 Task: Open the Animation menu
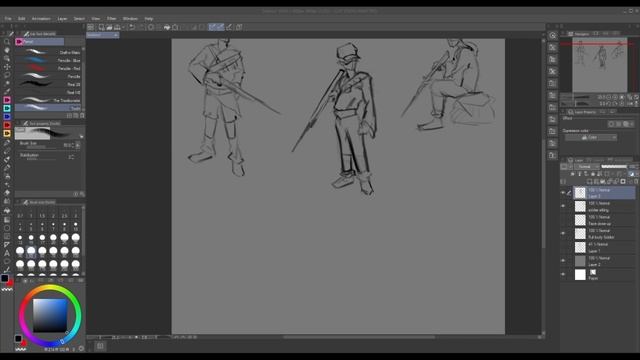coord(41,19)
